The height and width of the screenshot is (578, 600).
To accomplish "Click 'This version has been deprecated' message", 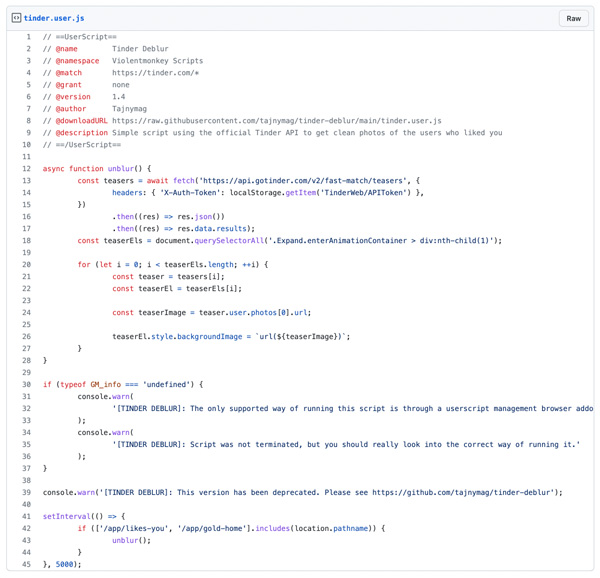I will 248,492.
